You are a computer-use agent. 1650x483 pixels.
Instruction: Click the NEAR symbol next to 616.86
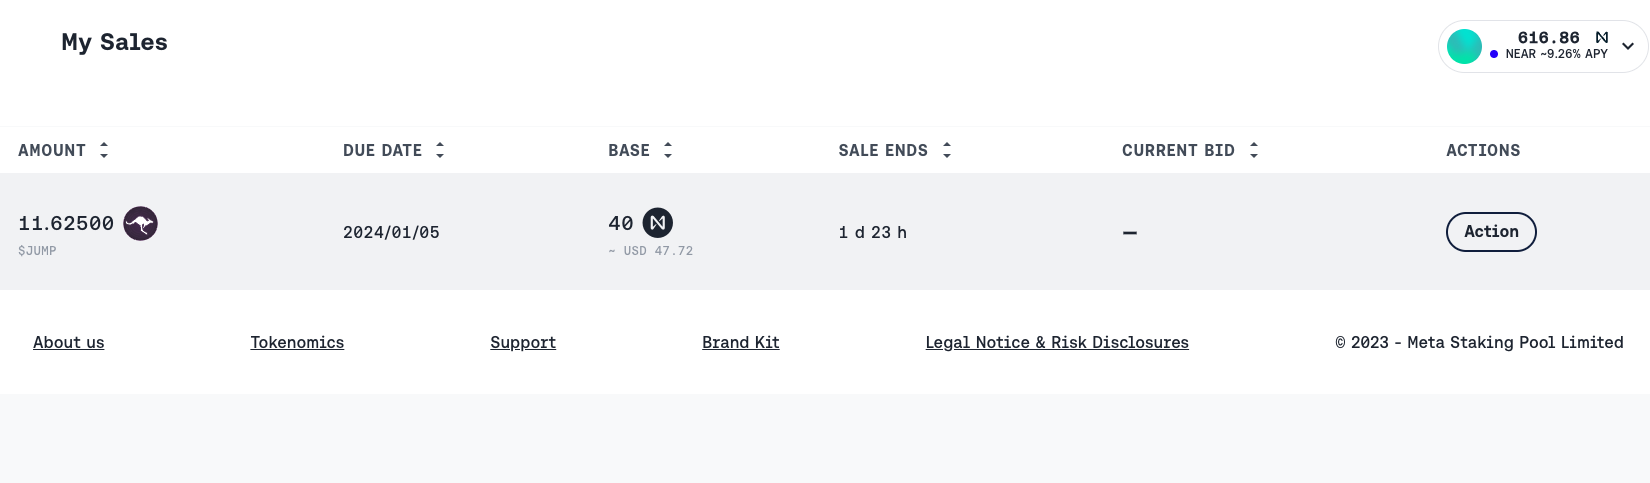1602,38
